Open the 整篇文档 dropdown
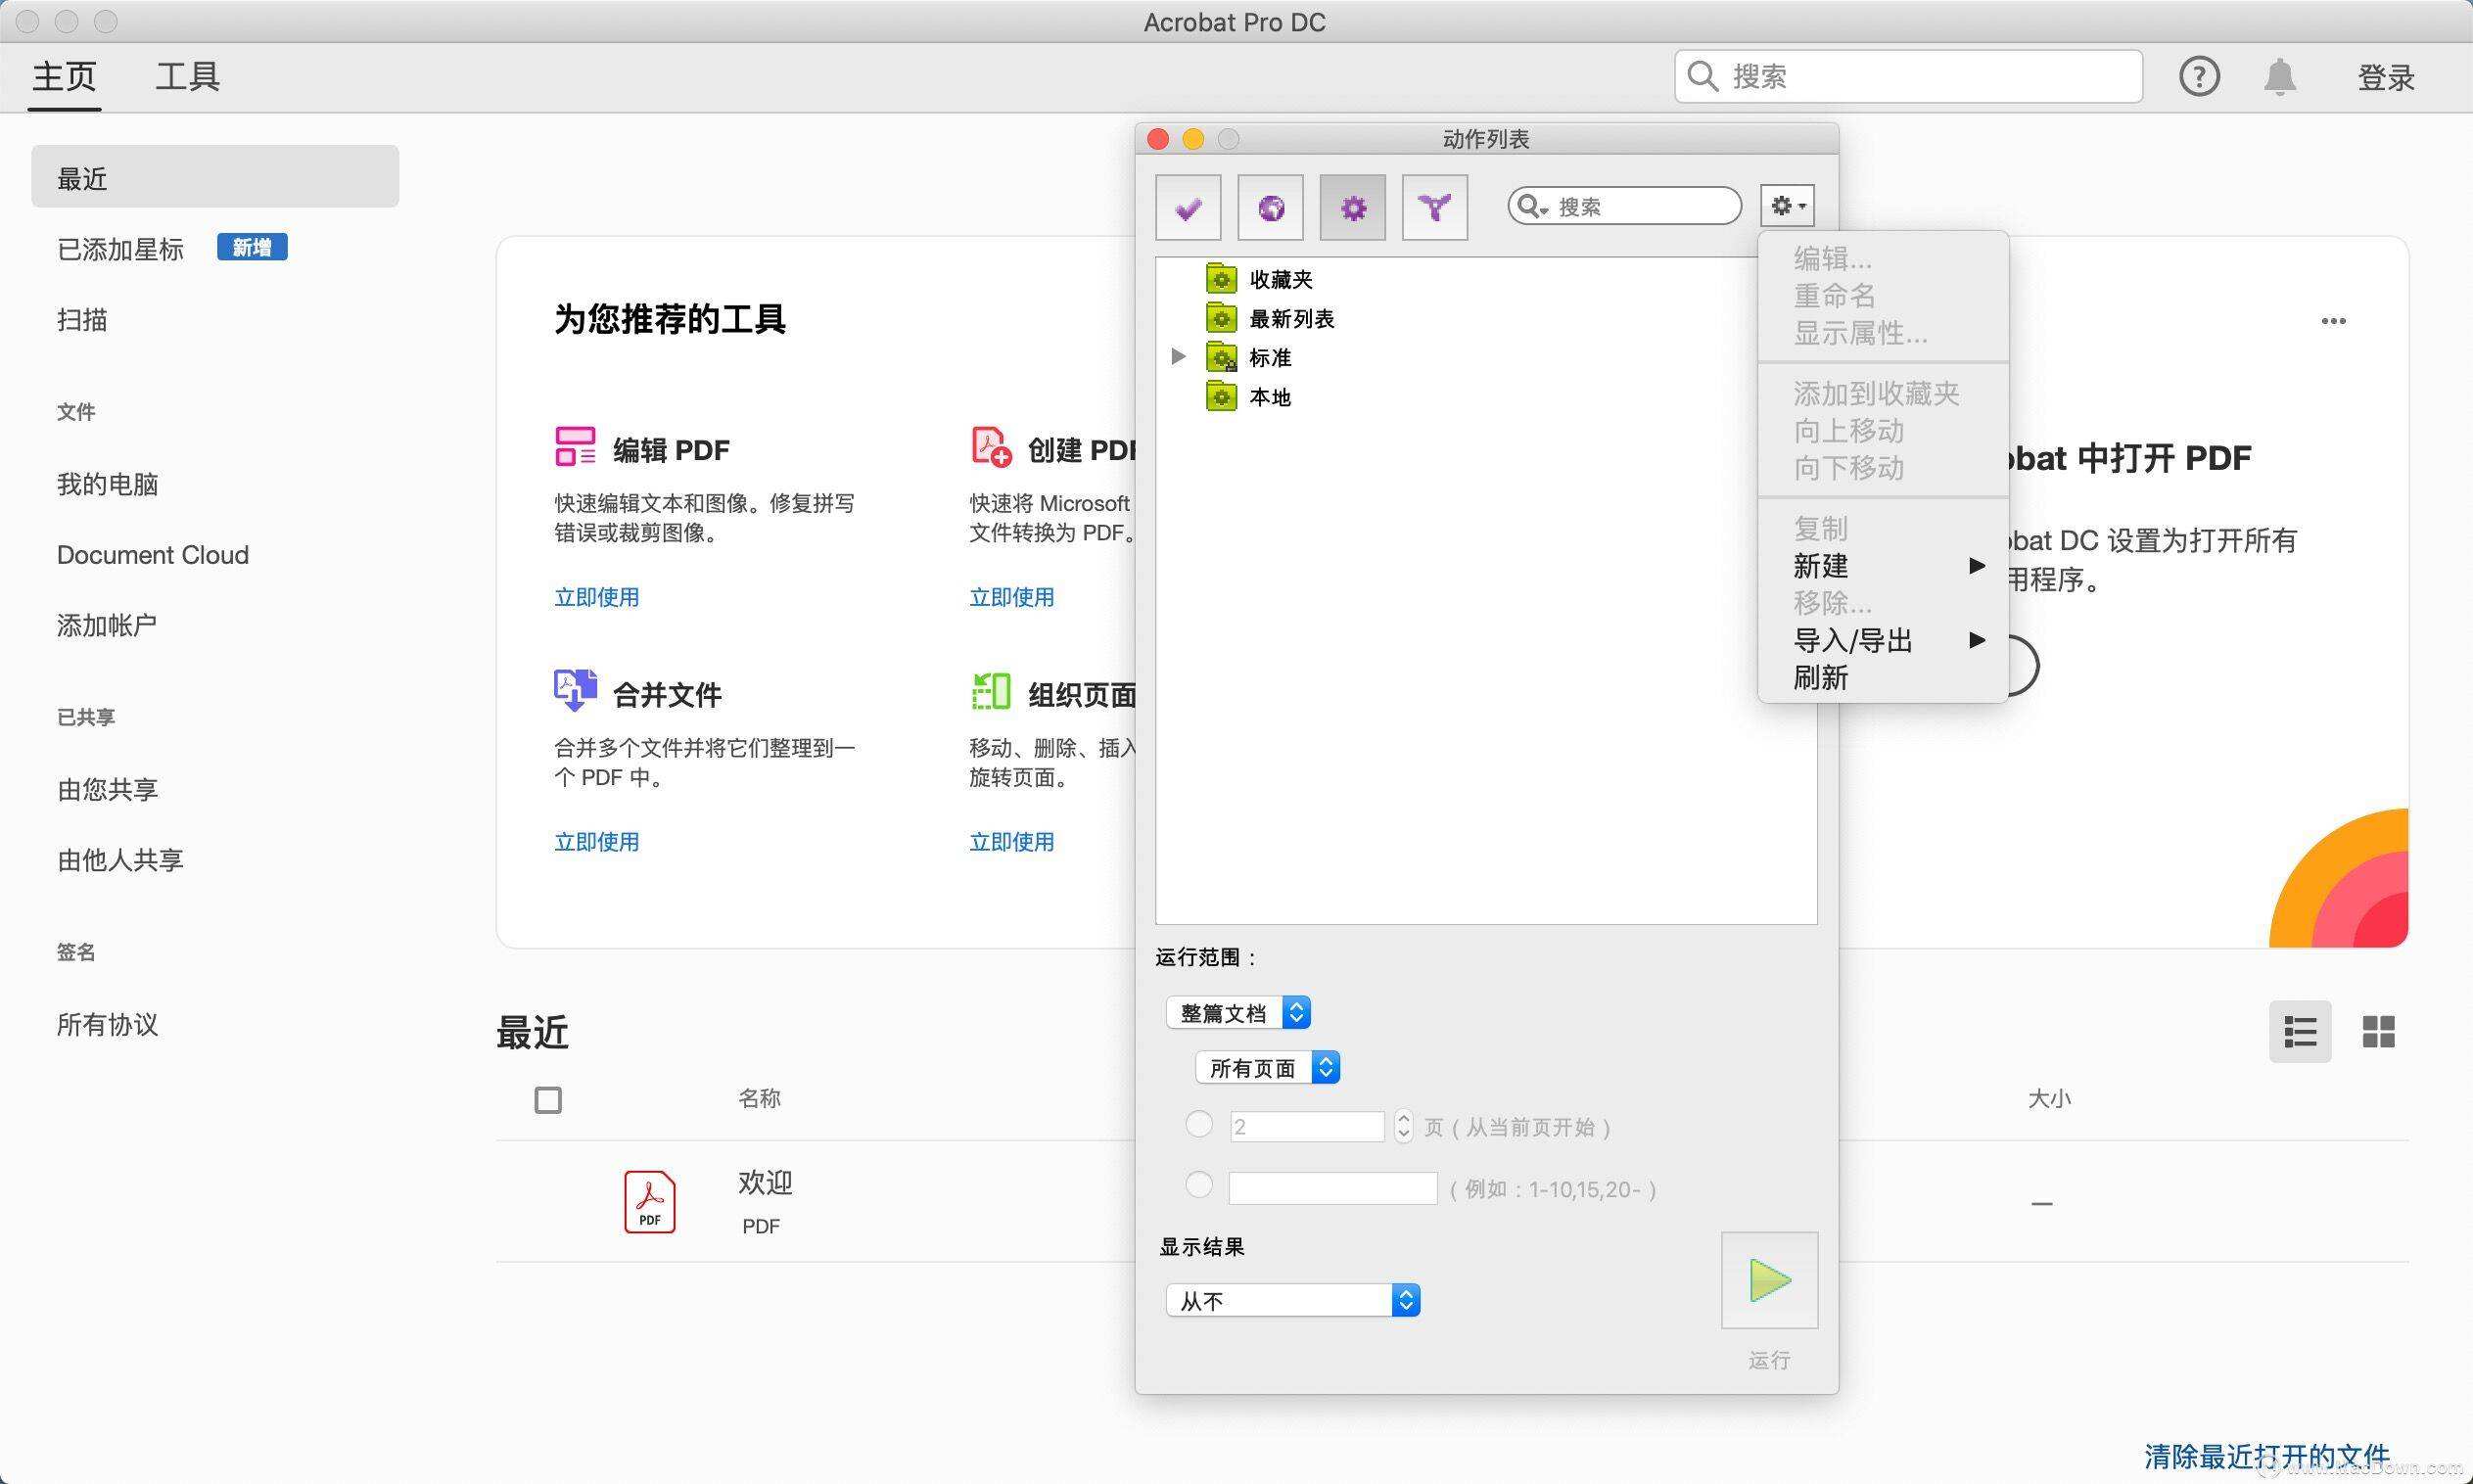 pos(1238,1013)
